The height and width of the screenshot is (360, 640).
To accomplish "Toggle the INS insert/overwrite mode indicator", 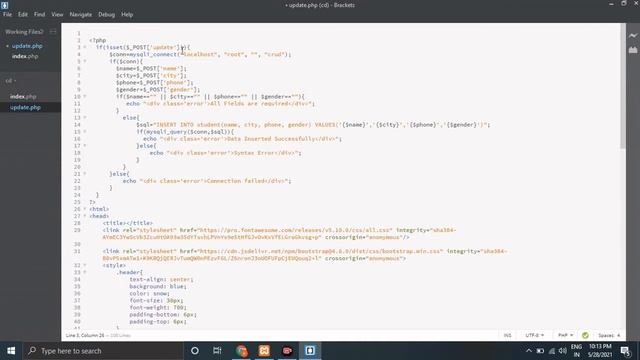I will pos(507,335).
